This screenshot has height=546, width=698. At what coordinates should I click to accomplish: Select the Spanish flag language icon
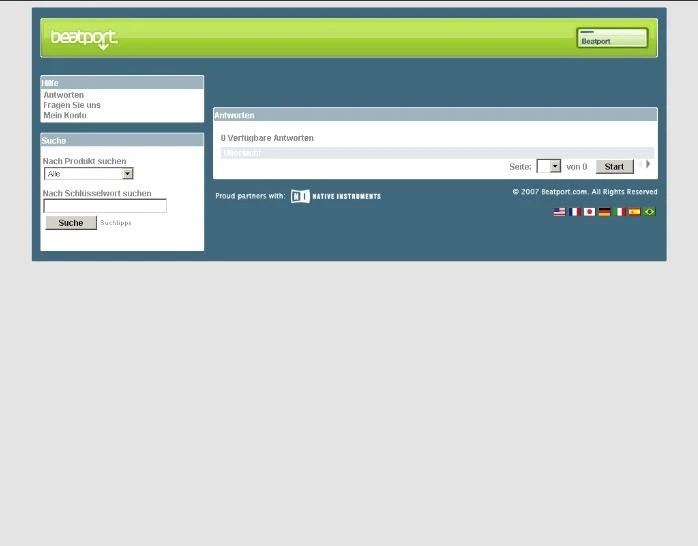point(634,212)
